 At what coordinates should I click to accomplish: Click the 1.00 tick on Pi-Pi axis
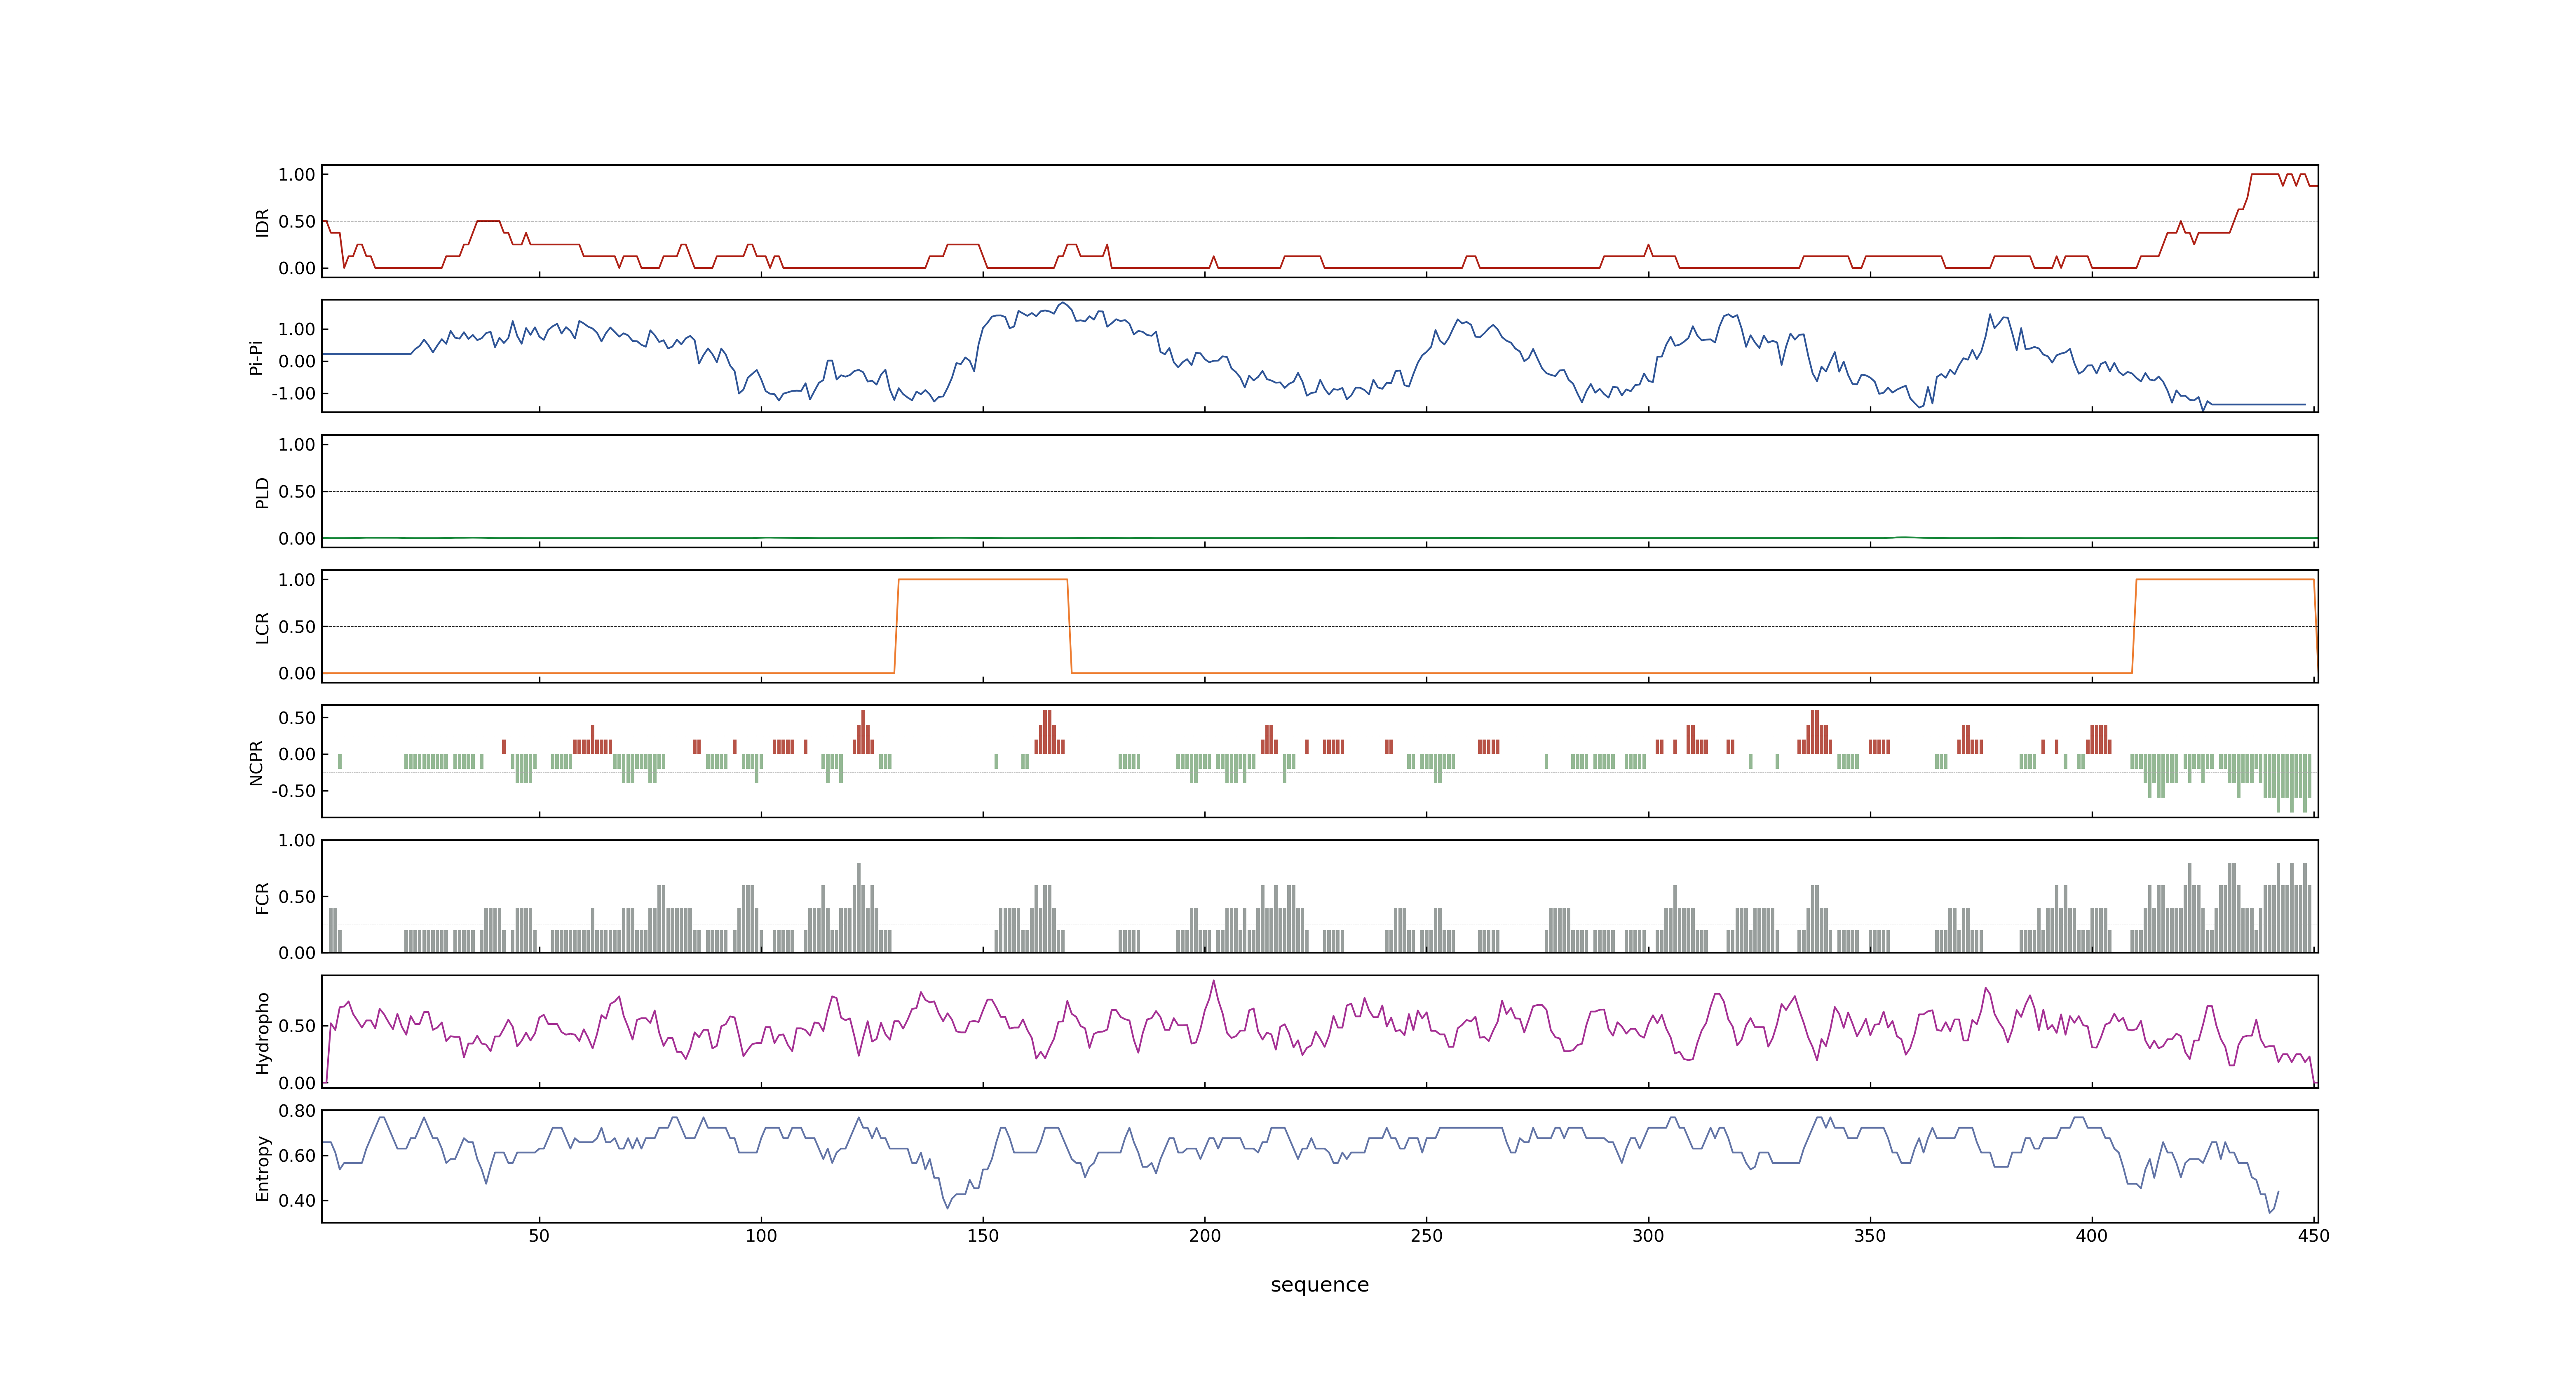[x=297, y=329]
